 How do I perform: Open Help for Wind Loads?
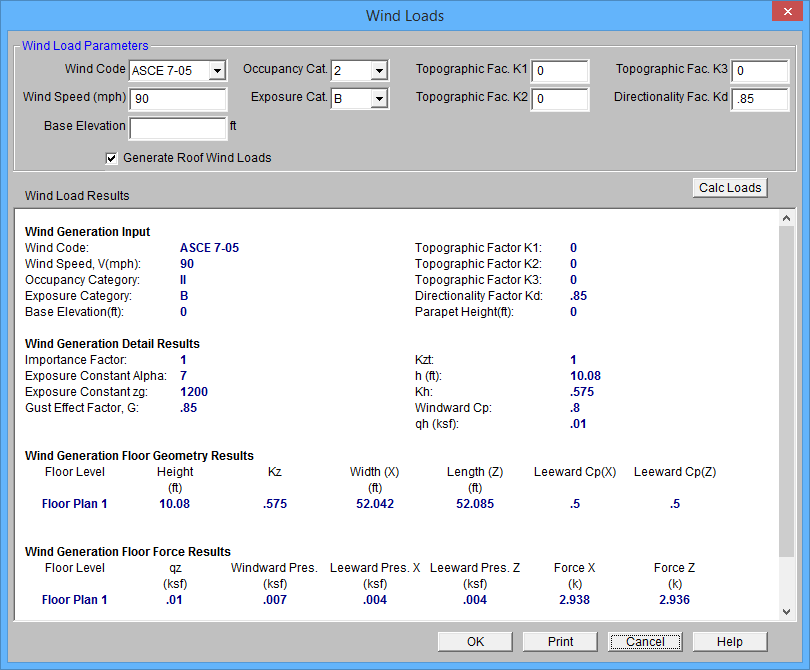pyautogui.click(x=729, y=642)
